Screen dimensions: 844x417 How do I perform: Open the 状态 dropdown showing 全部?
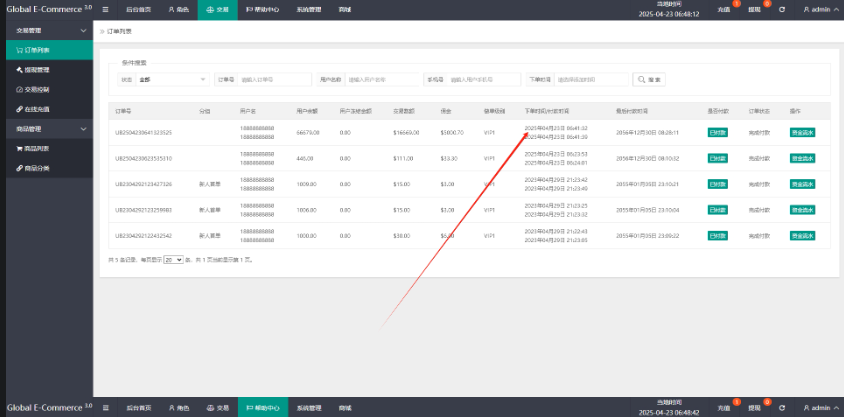172,80
